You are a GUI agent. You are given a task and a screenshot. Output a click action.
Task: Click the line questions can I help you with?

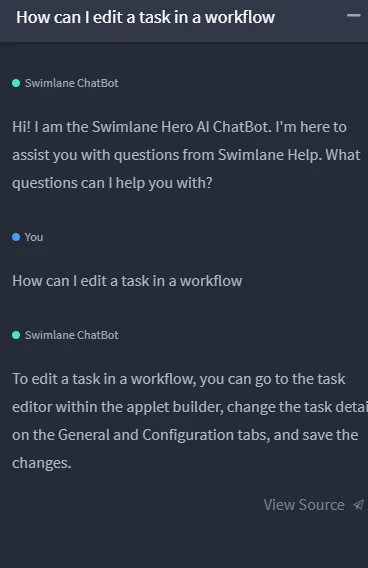(112, 183)
